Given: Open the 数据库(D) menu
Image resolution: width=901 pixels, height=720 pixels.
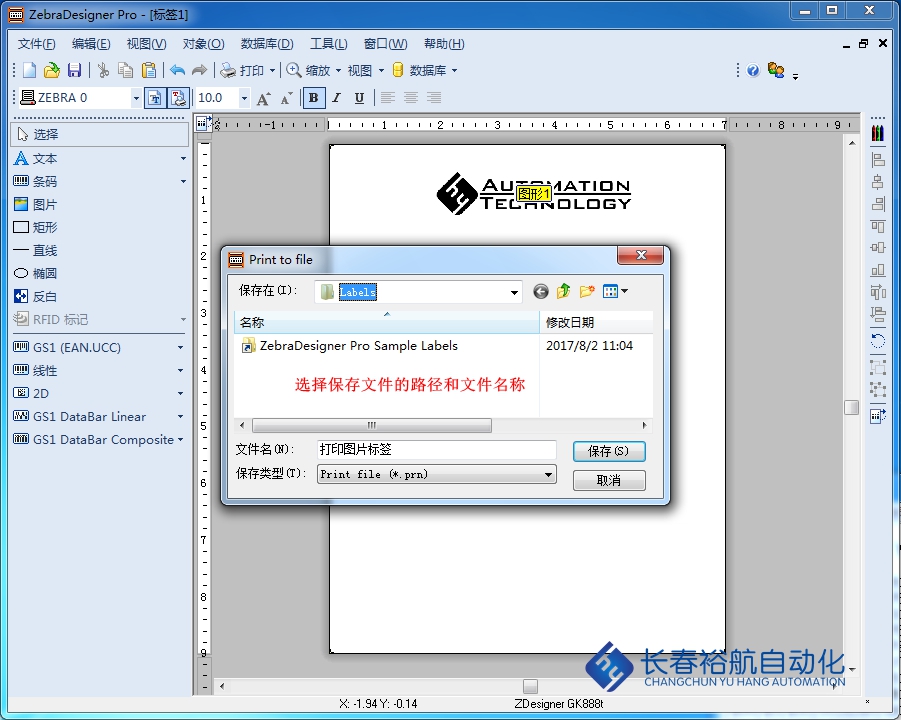Looking at the screenshot, I should click(267, 44).
